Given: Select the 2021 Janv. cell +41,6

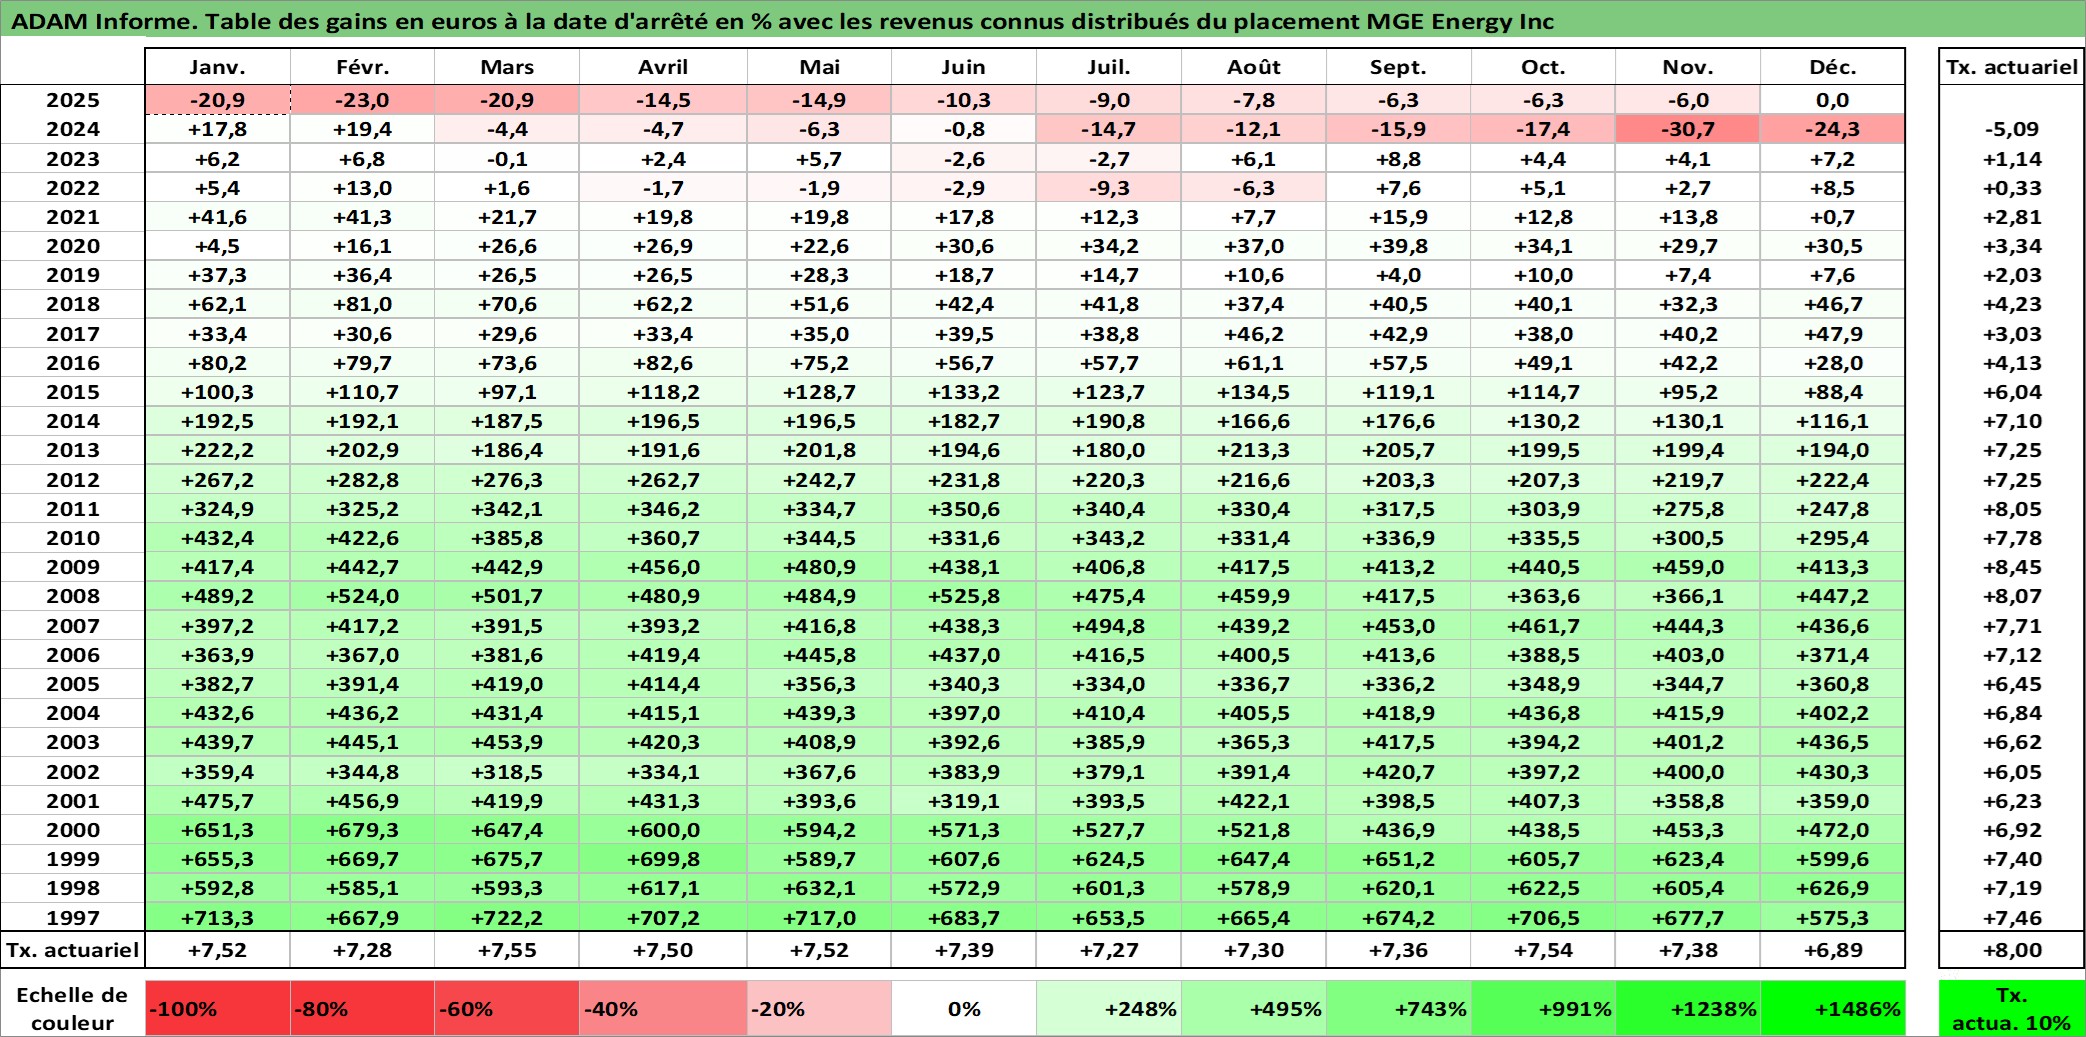Looking at the screenshot, I should [217, 217].
